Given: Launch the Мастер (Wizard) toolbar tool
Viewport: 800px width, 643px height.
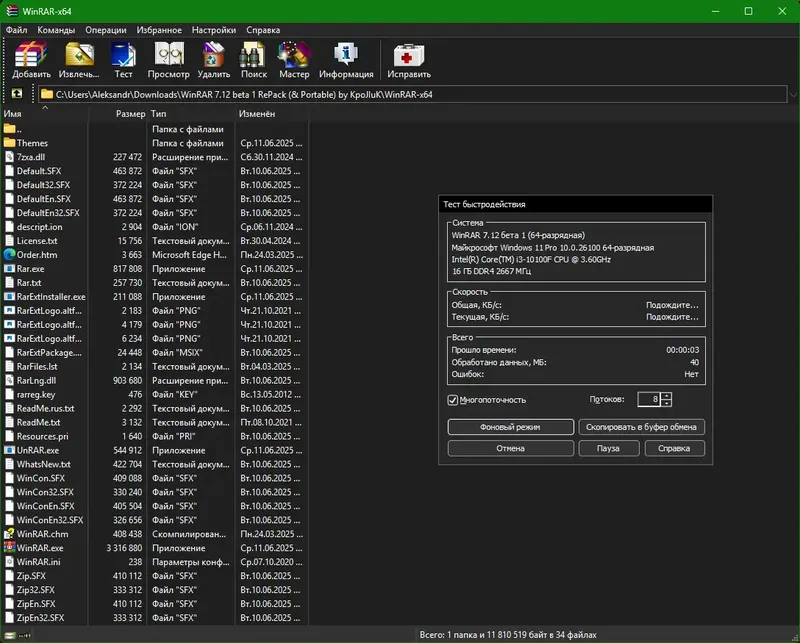Looking at the screenshot, I should (294, 57).
